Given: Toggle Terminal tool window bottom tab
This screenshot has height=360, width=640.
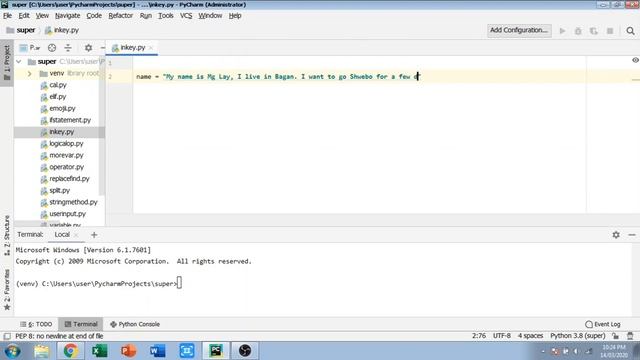Looking at the screenshot, I should [x=81, y=324].
